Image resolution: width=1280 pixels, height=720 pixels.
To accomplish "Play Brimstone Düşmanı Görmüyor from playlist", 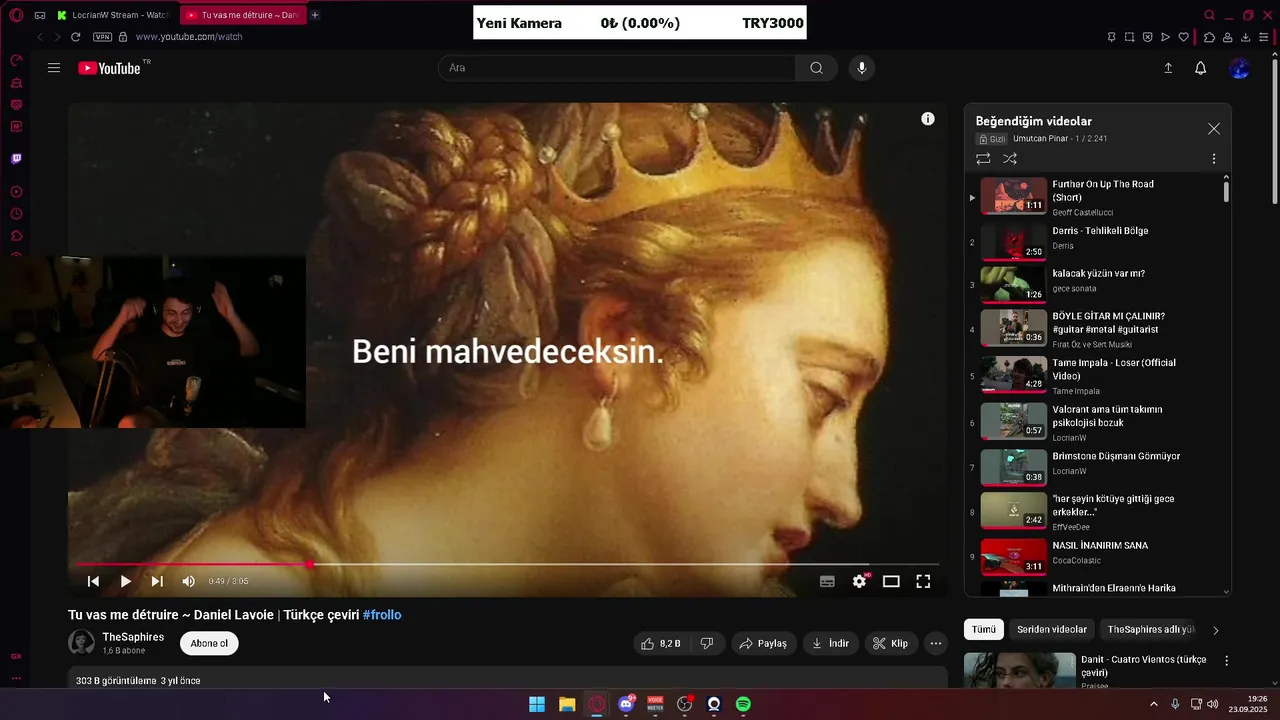I will click(1097, 467).
